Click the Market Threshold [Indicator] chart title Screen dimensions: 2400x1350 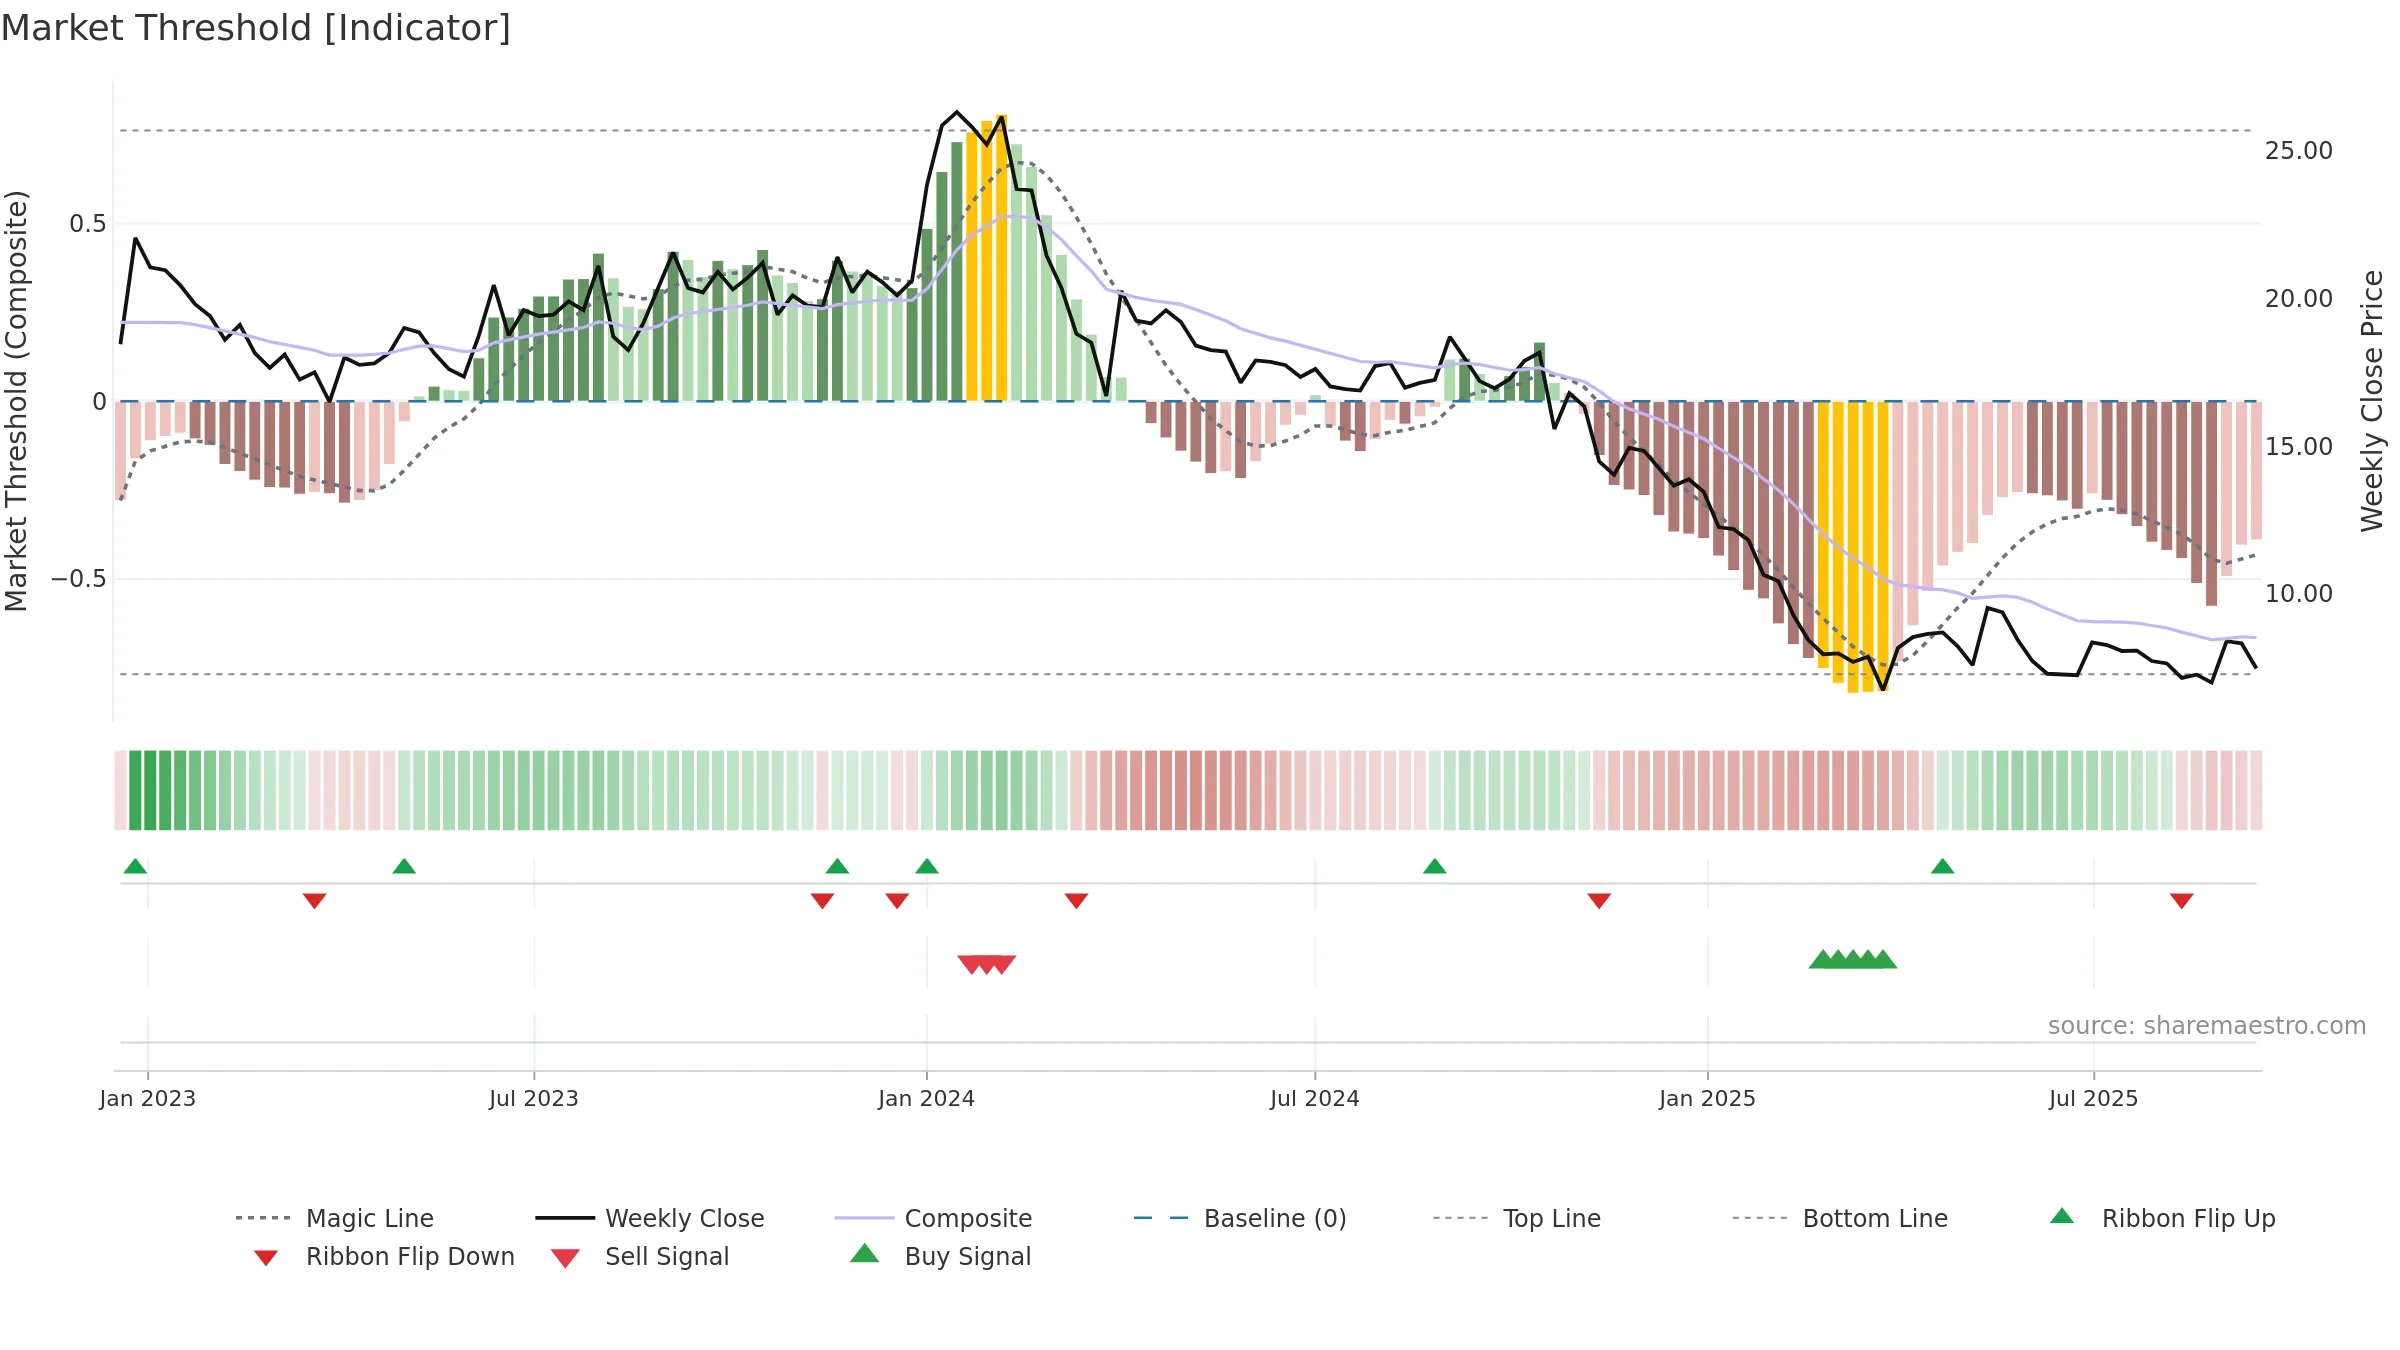click(x=256, y=28)
